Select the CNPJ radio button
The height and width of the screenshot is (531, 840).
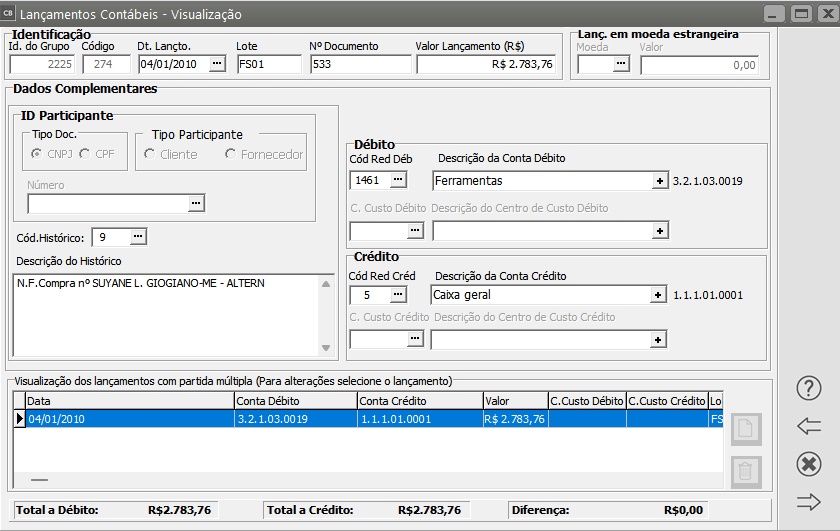pos(38,154)
